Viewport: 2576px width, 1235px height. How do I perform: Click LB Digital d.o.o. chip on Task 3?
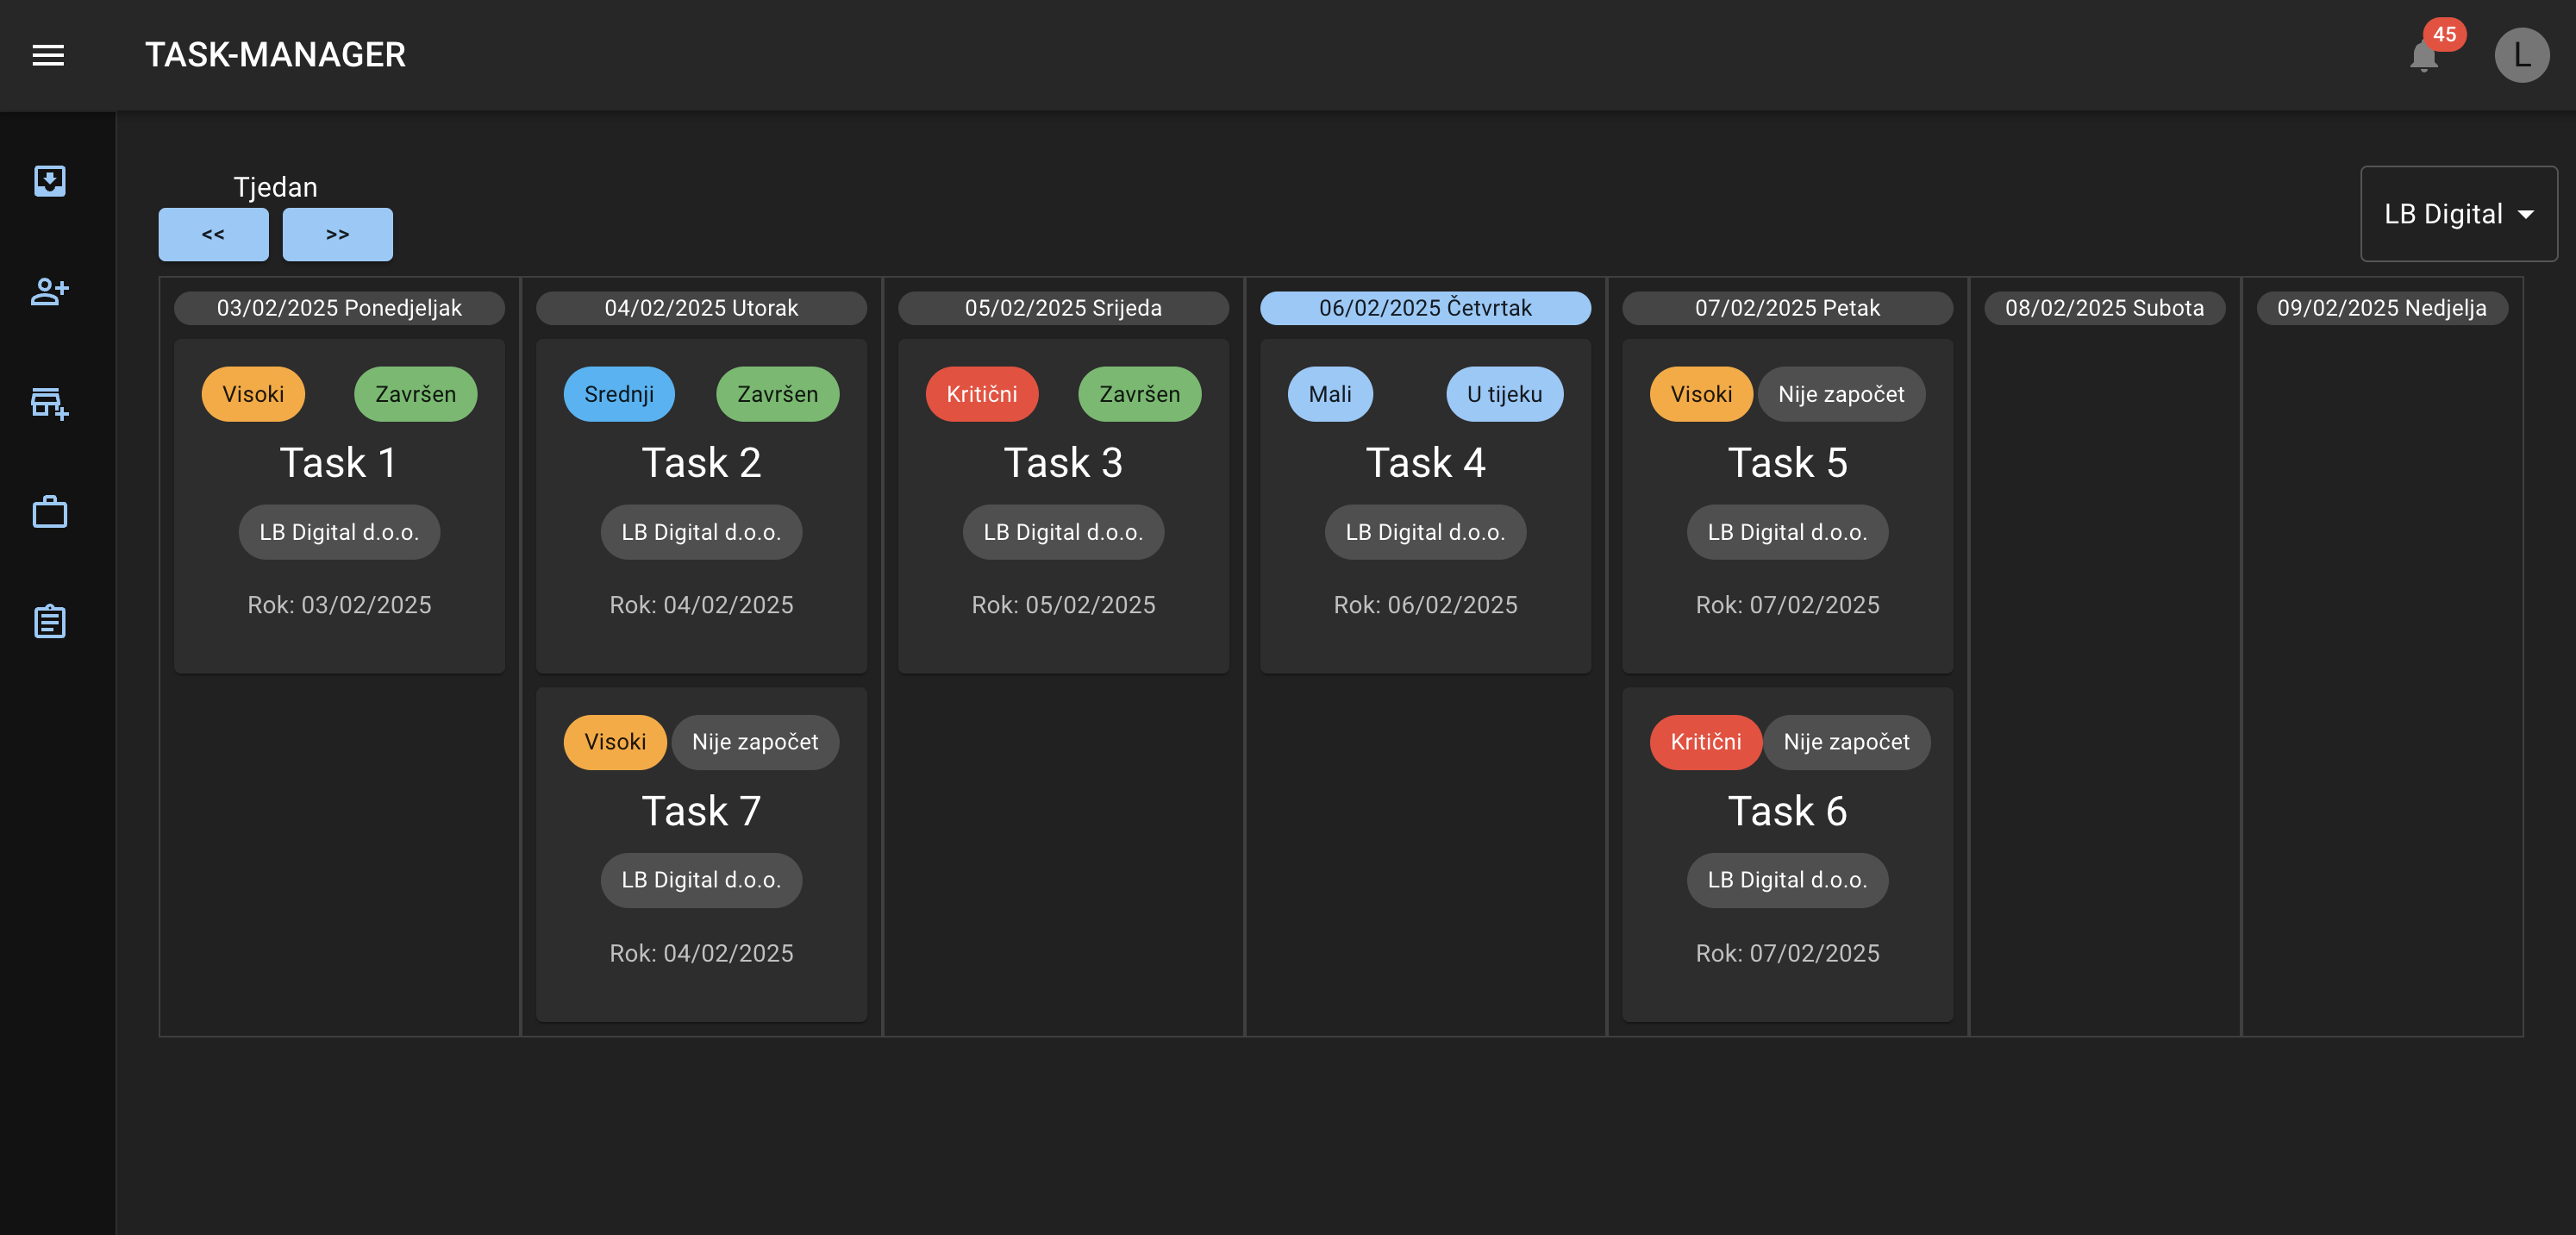[1063, 532]
